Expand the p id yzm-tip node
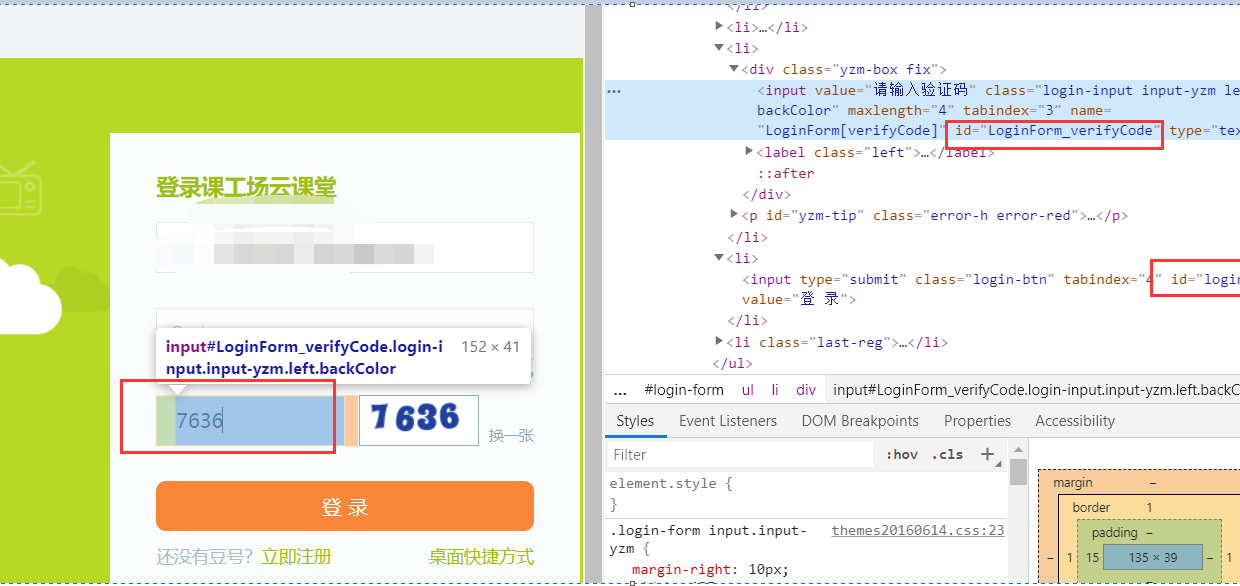 tap(734, 215)
